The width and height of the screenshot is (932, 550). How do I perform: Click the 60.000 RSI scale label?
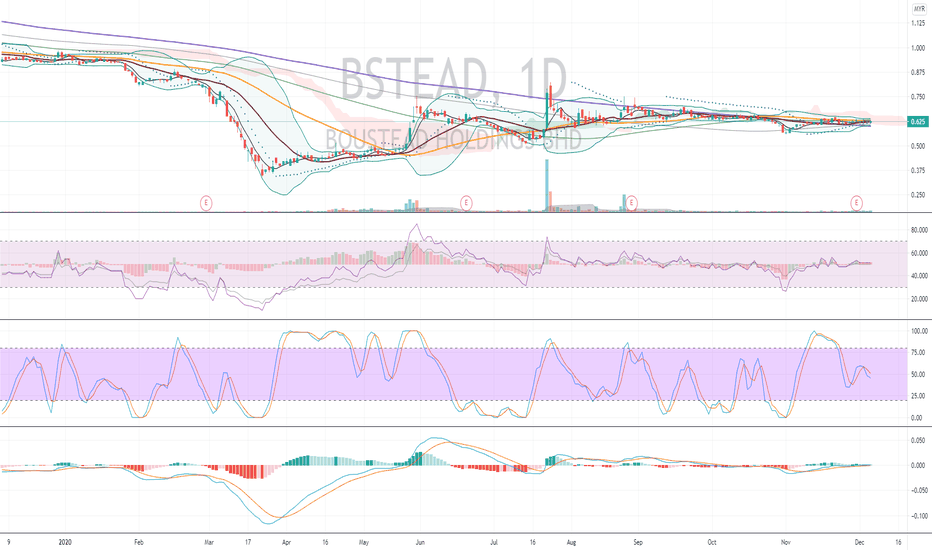coord(919,253)
